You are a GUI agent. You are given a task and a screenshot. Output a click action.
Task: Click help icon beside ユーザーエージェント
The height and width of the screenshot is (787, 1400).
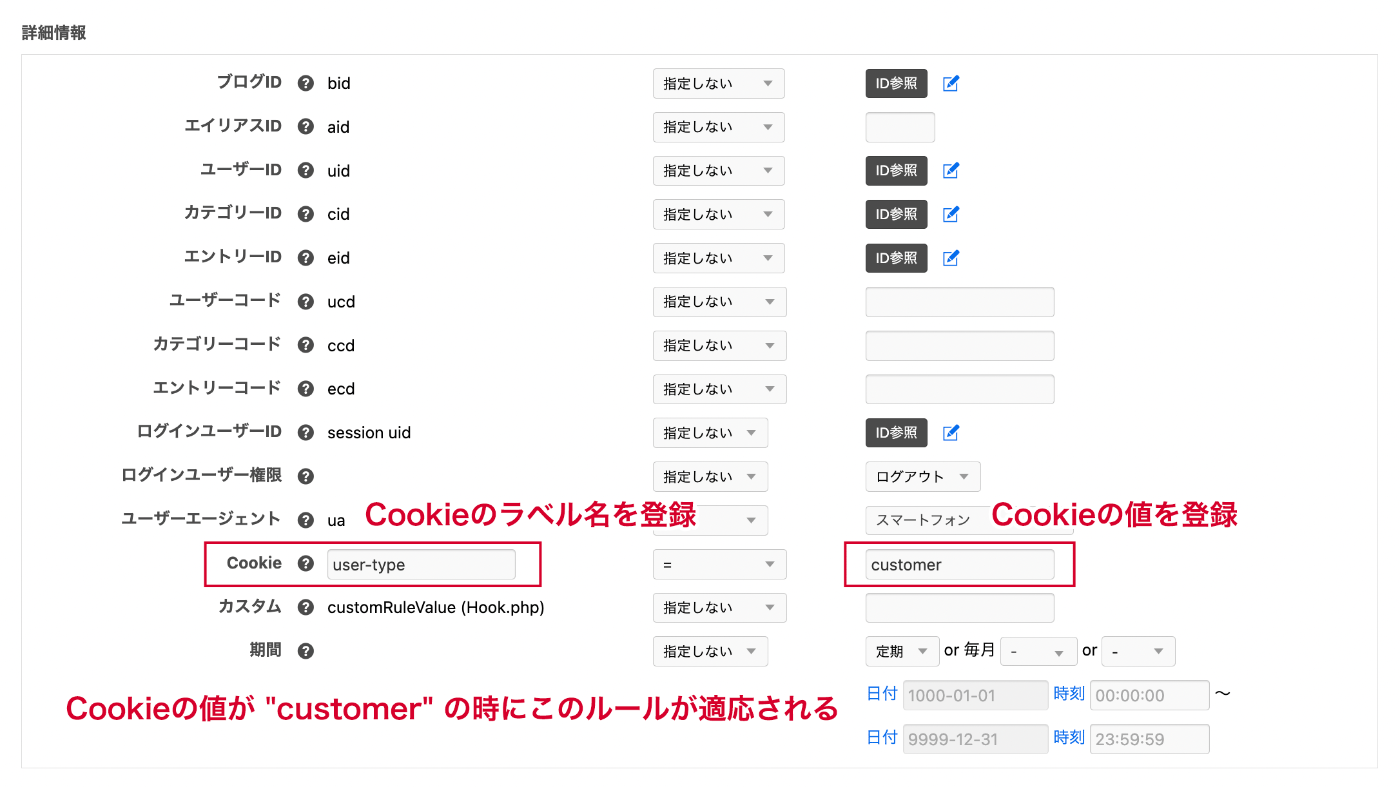[306, 520]
